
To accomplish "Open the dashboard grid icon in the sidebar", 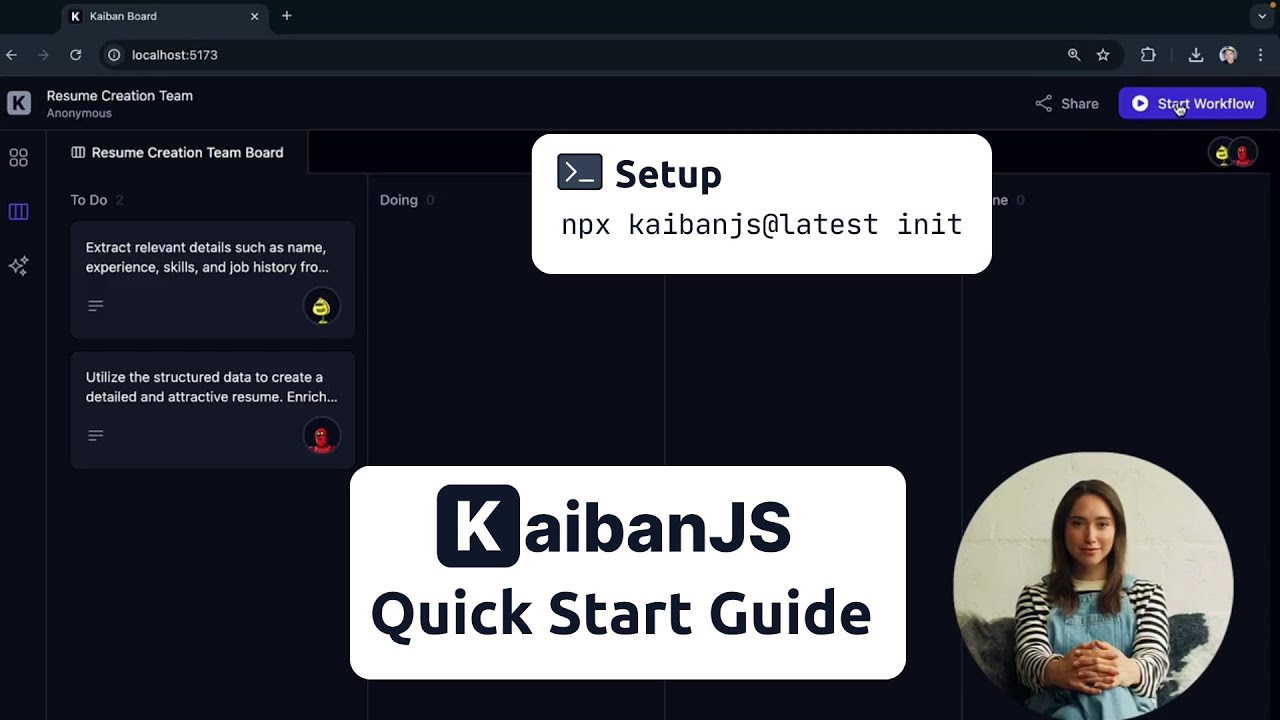I will click(x=18, y=158).
